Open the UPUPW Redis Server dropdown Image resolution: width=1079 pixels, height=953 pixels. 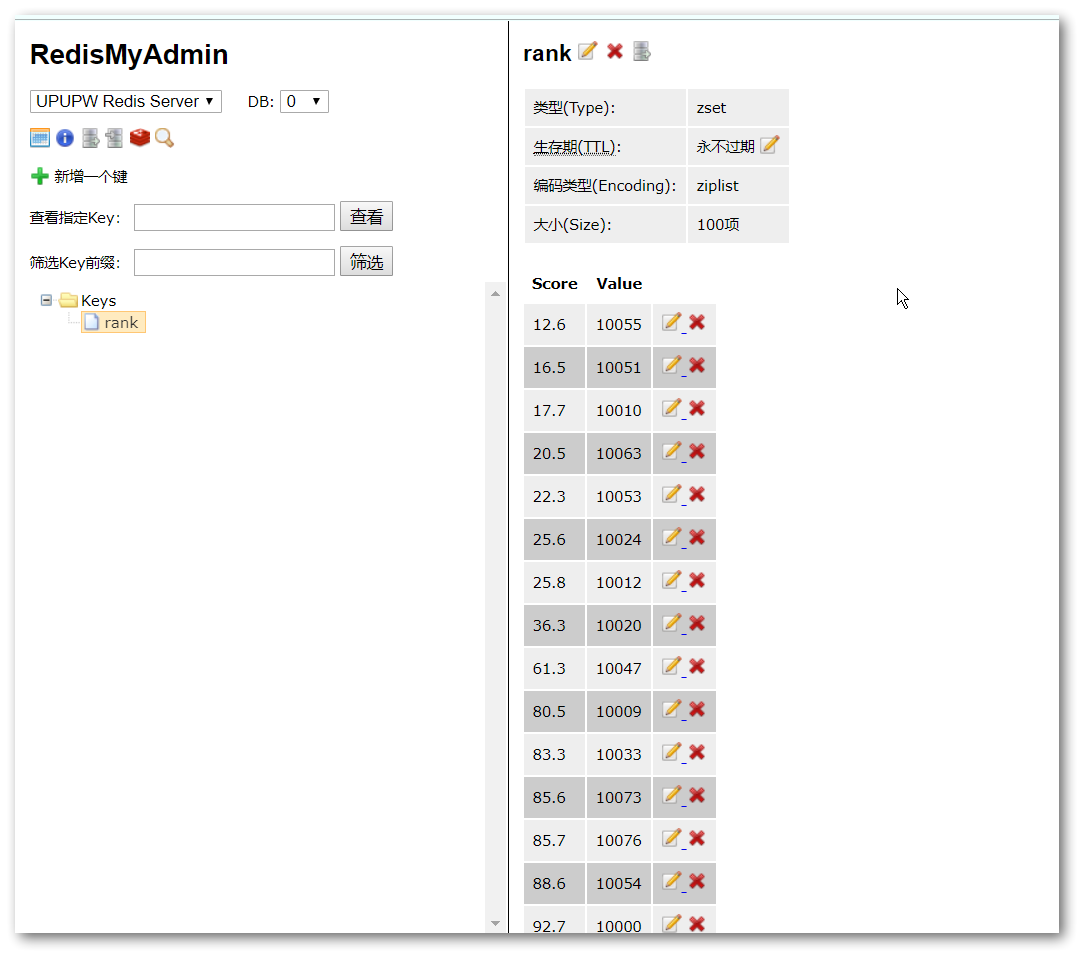pyautogui.click(x=125, y=101)
